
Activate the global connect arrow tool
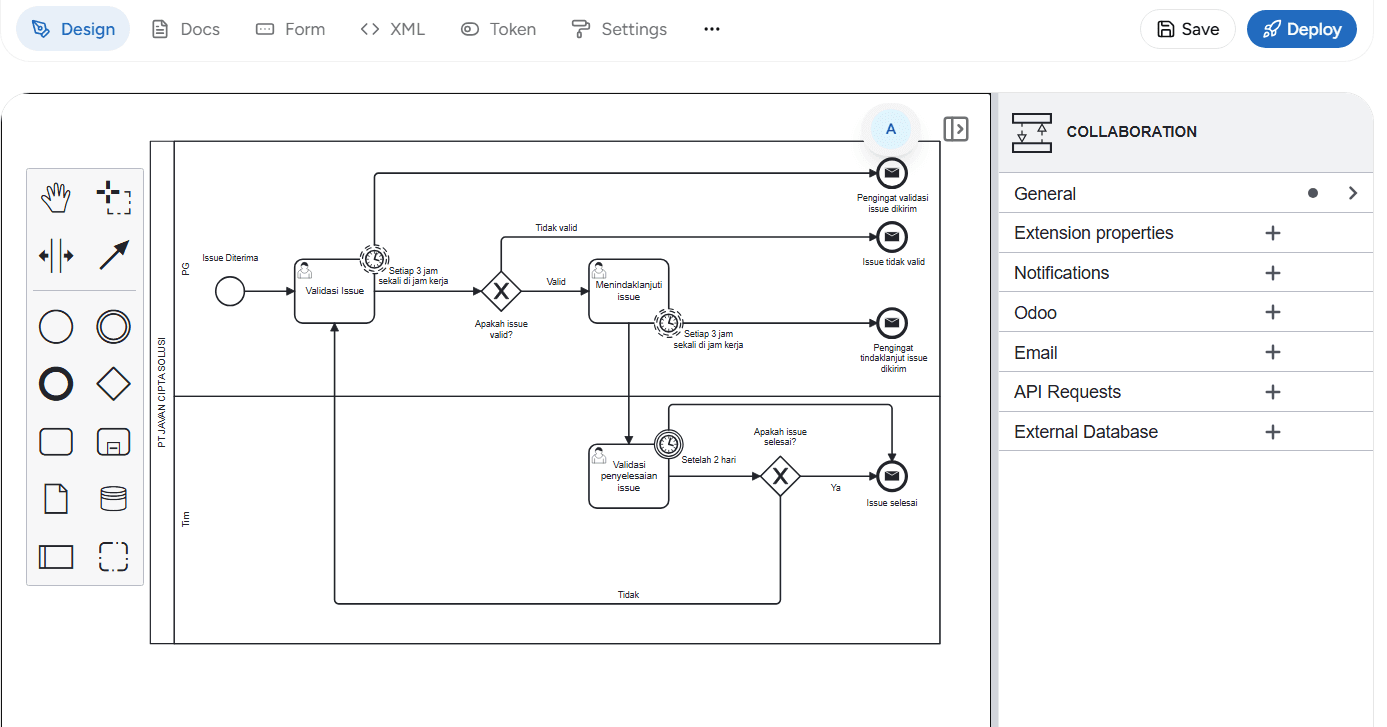114,255
